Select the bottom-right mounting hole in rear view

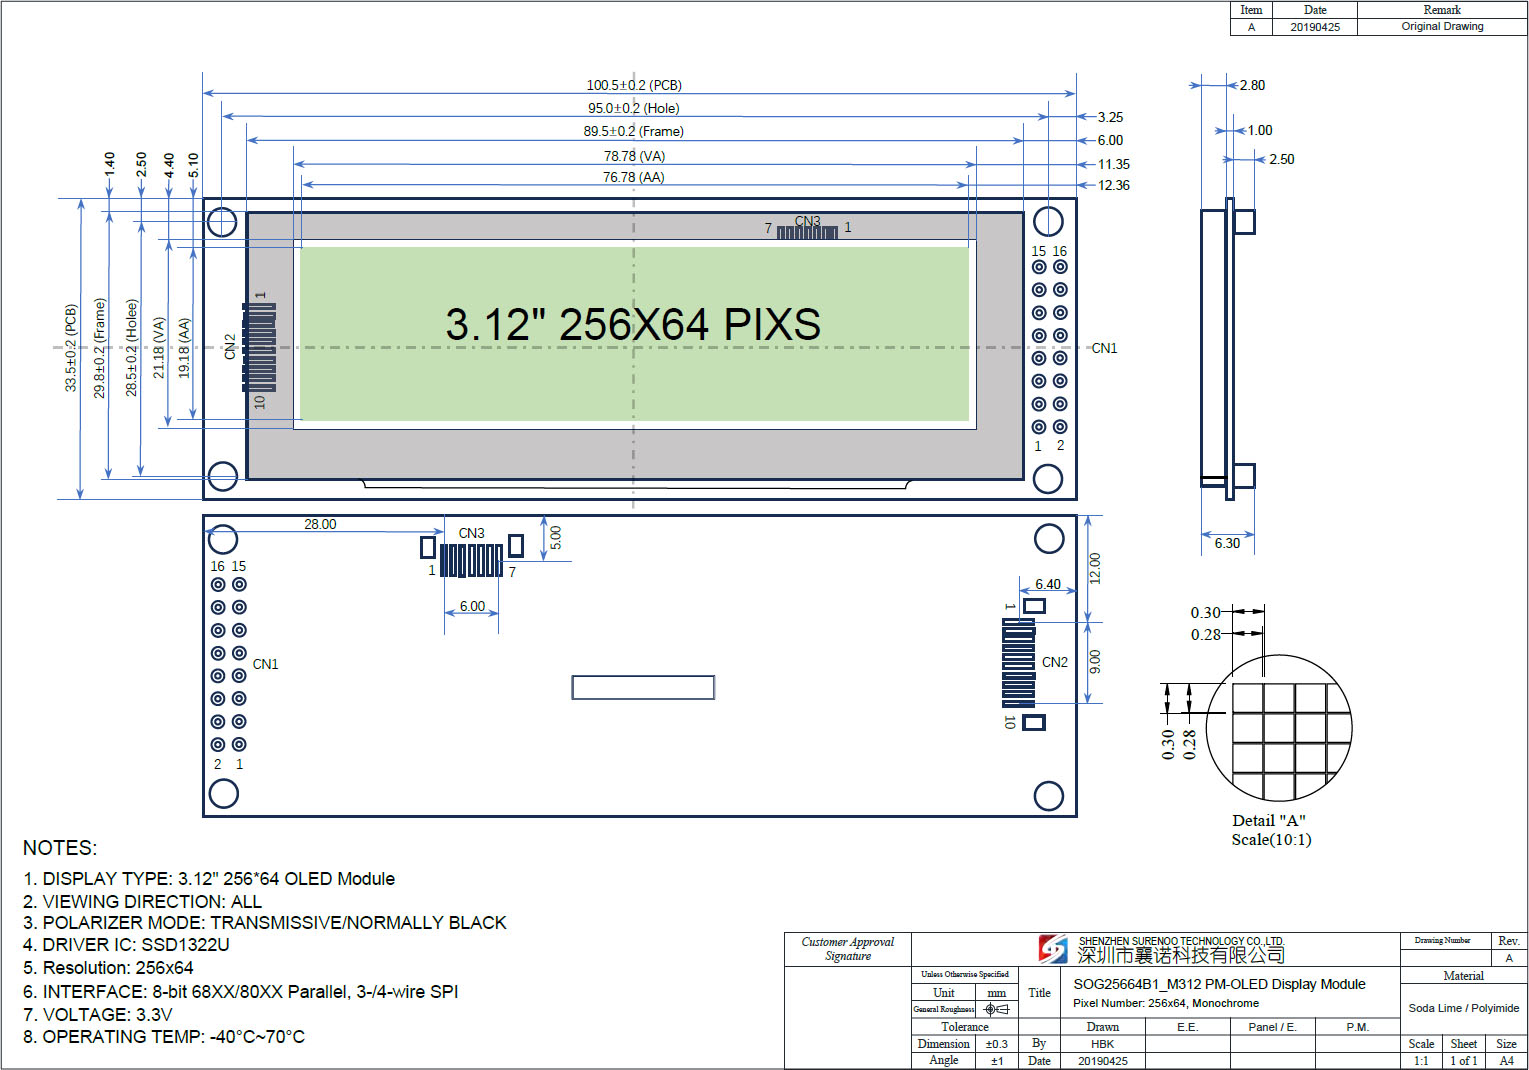pyautogui.click(x=1048, y=795)
